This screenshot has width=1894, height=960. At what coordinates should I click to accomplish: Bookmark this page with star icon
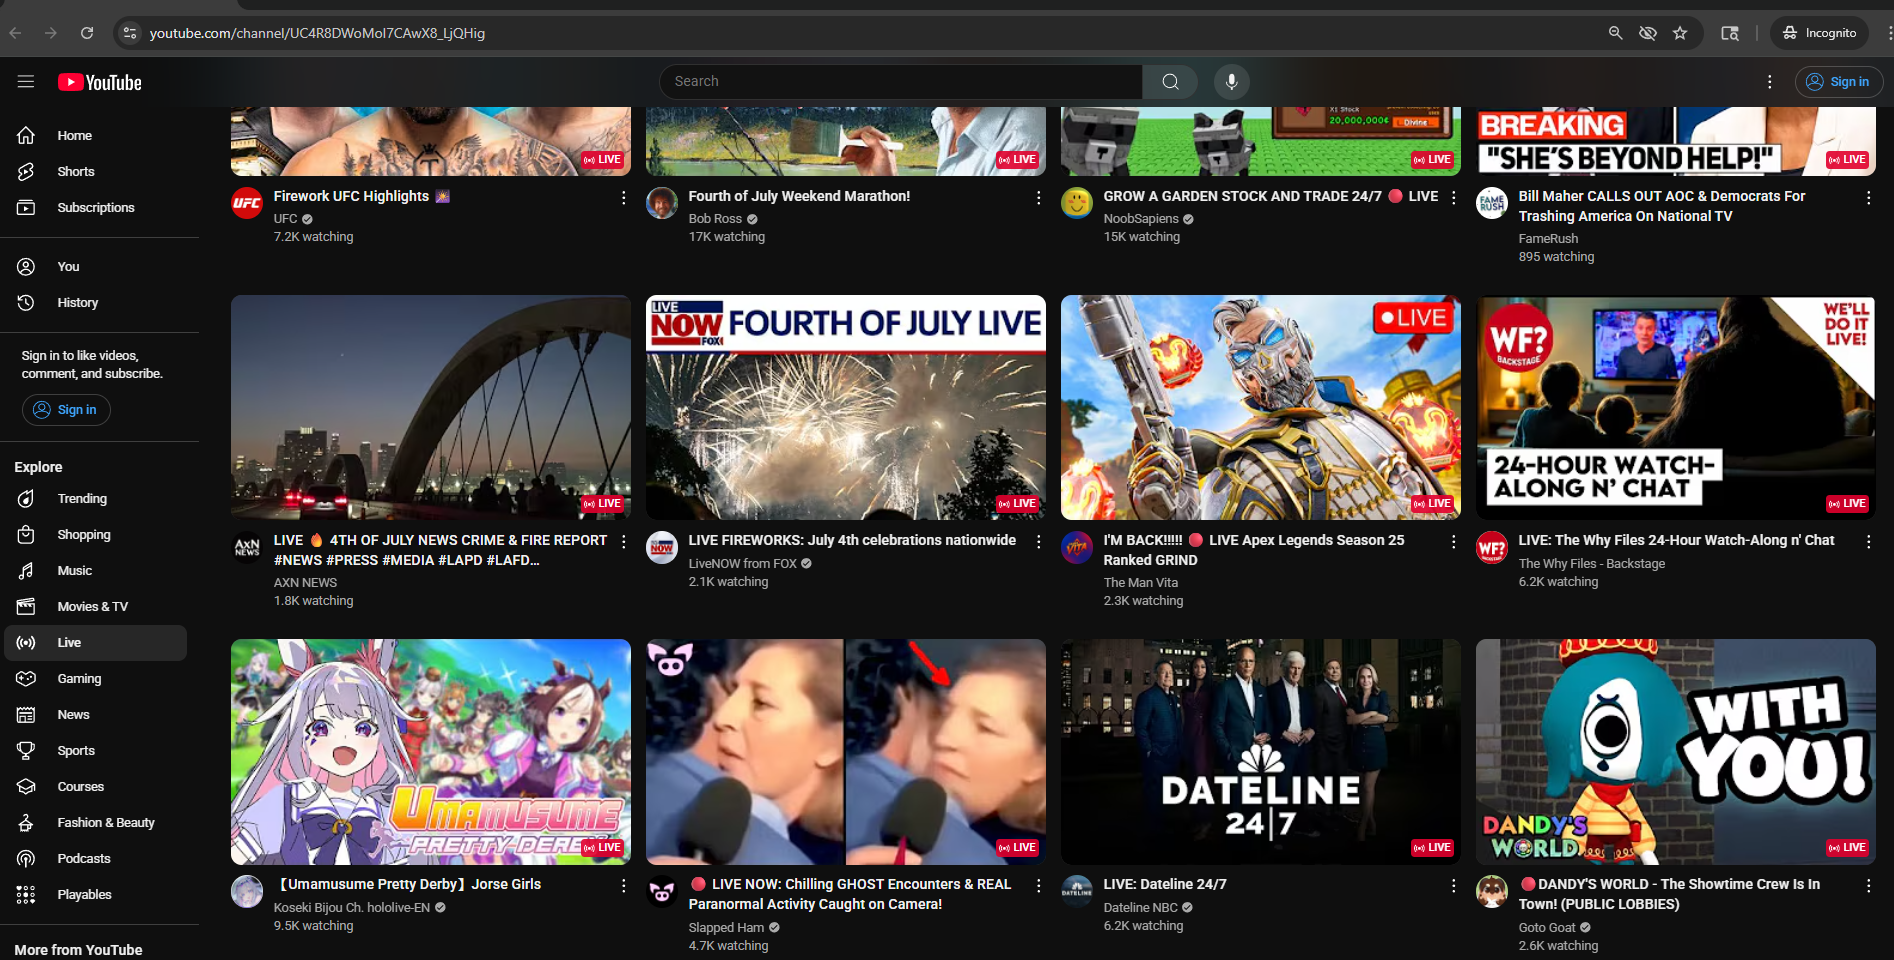(1680, 33)
